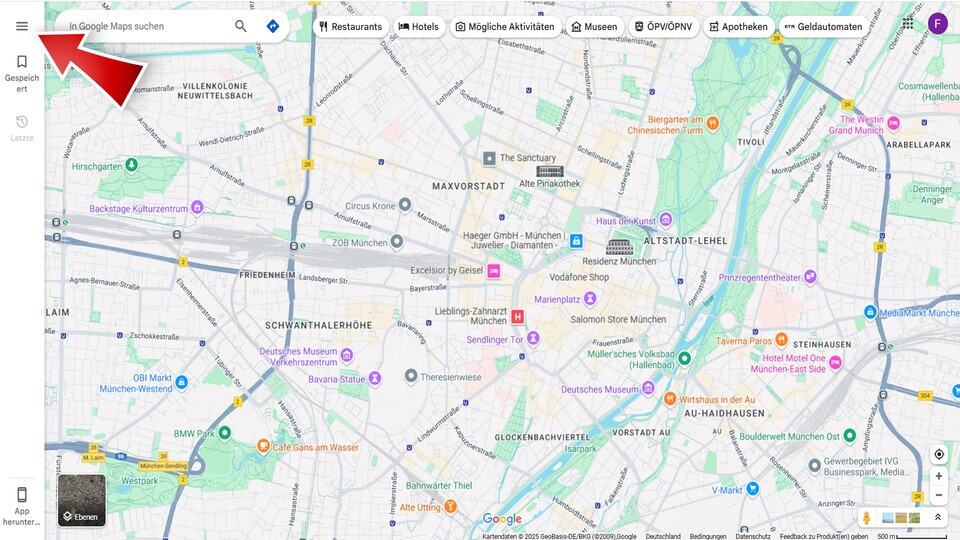Viewport: 960px width, 540px height.
Task: Select the Marienplatz map marker
Action: [x=590, y=298]
